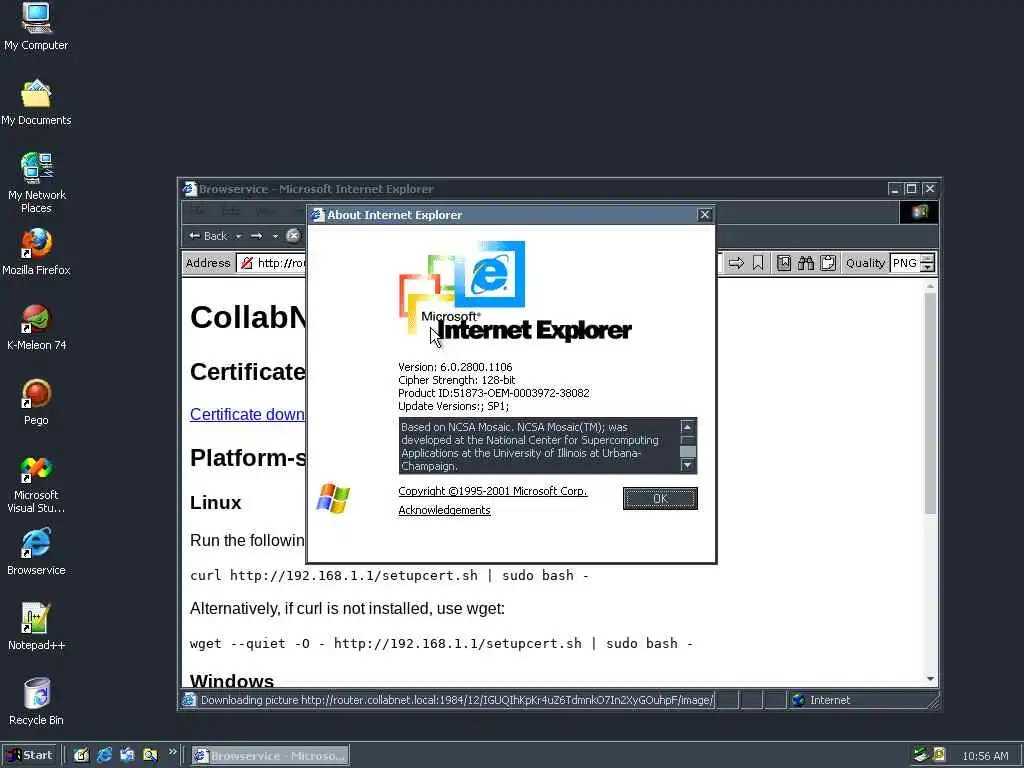
Task: Click OK in the About Internet Explorer dialog
Action: tap(660, 498)
